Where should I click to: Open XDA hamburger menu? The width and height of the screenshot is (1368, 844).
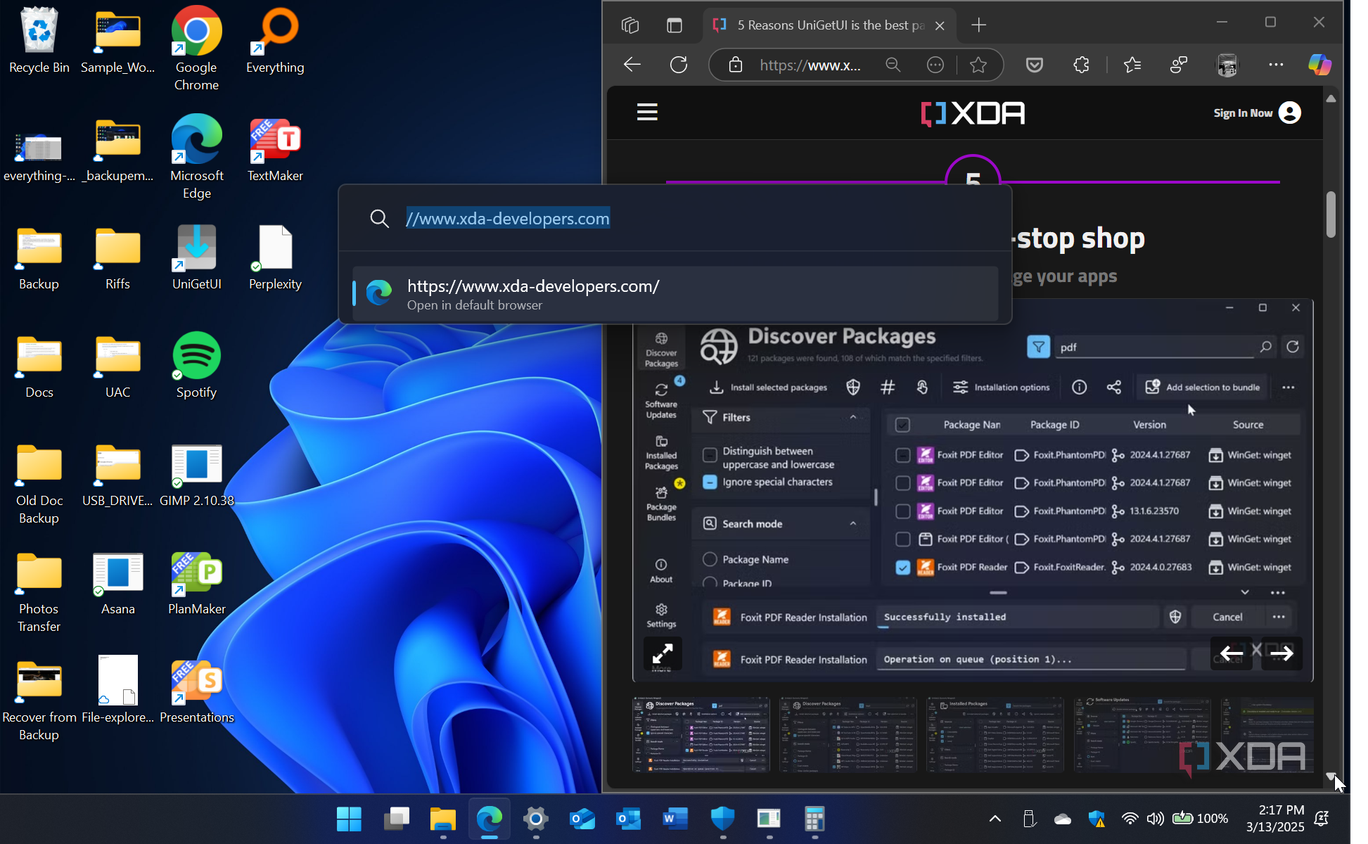click(x=647, y=112)
